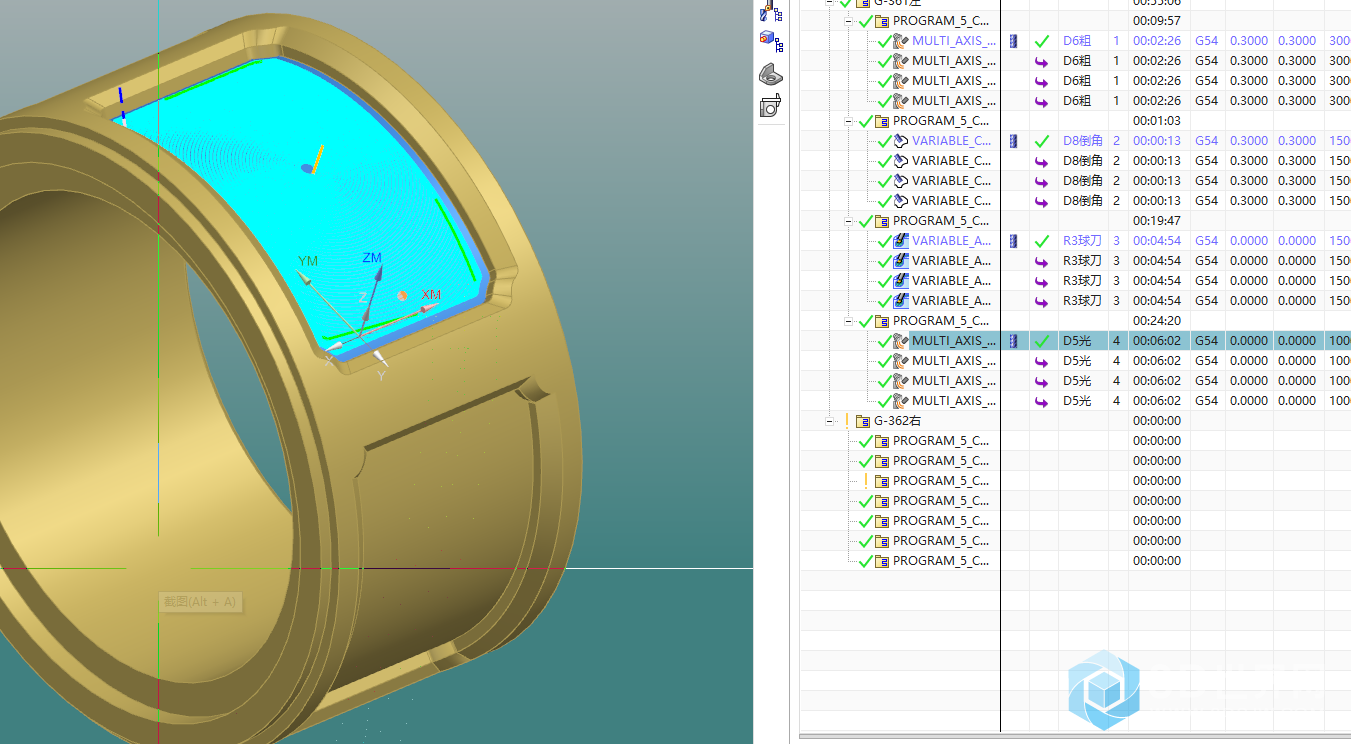This screenshot has height=744, width=1351.
Task: Click the 00:19:47 group time cell
Action: [1157, 221]
